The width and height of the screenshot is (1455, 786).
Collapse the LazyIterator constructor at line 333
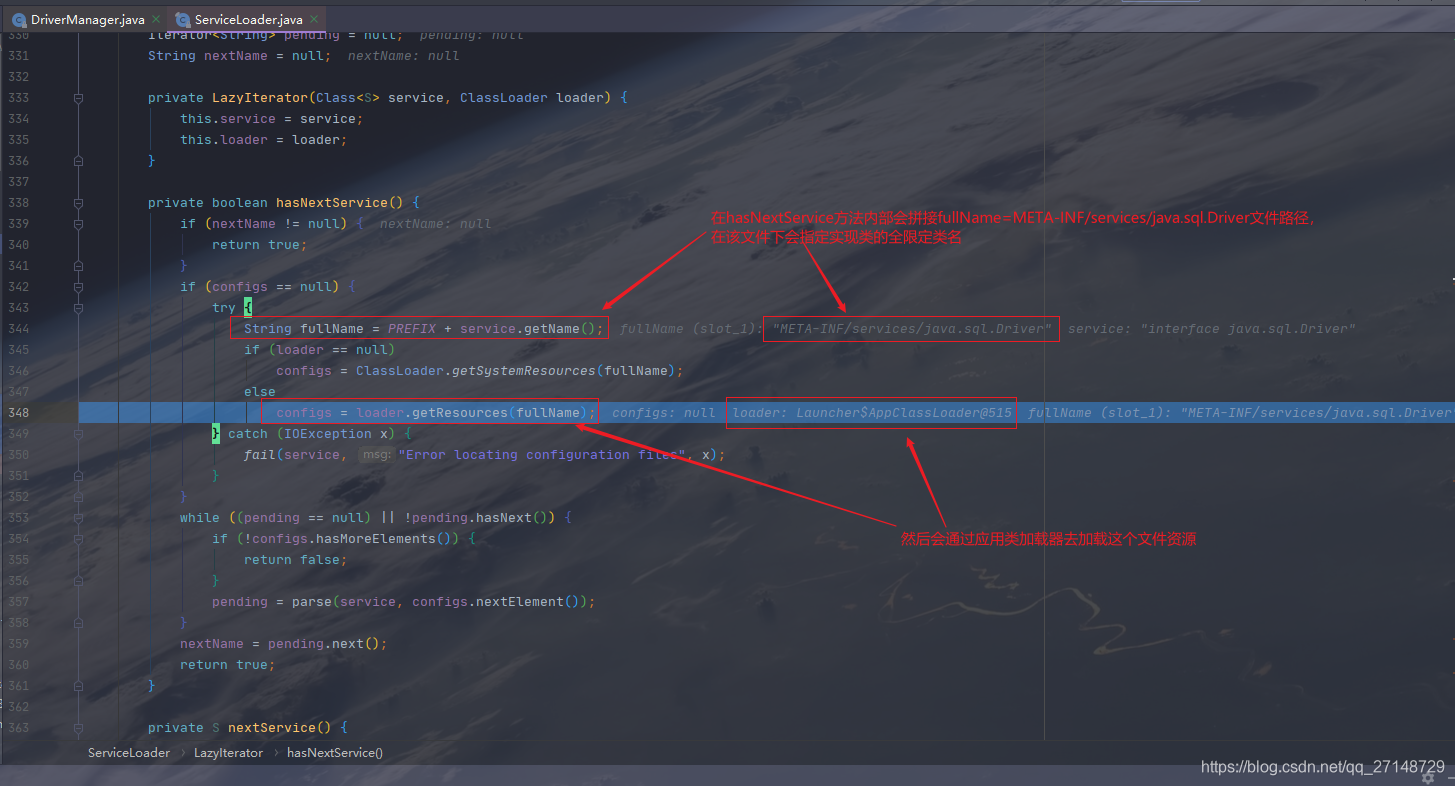point(78,98)
